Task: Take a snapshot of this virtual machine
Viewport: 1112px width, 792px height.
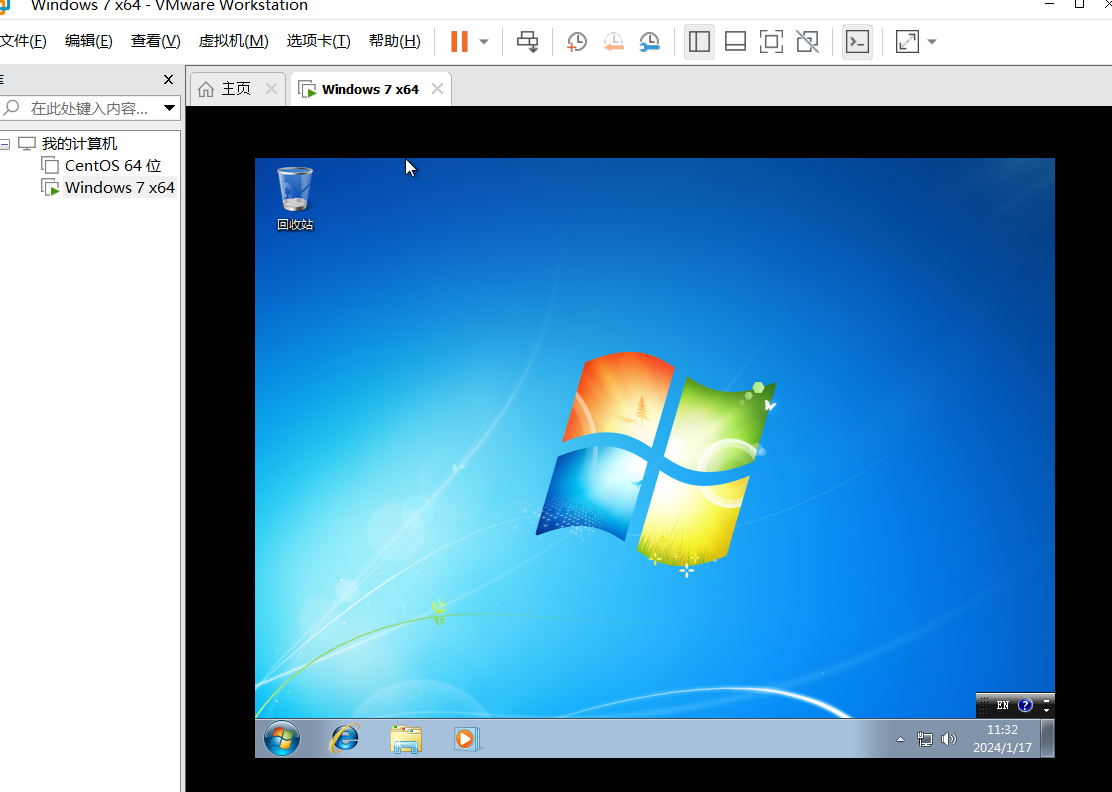Action: [577, 42]
